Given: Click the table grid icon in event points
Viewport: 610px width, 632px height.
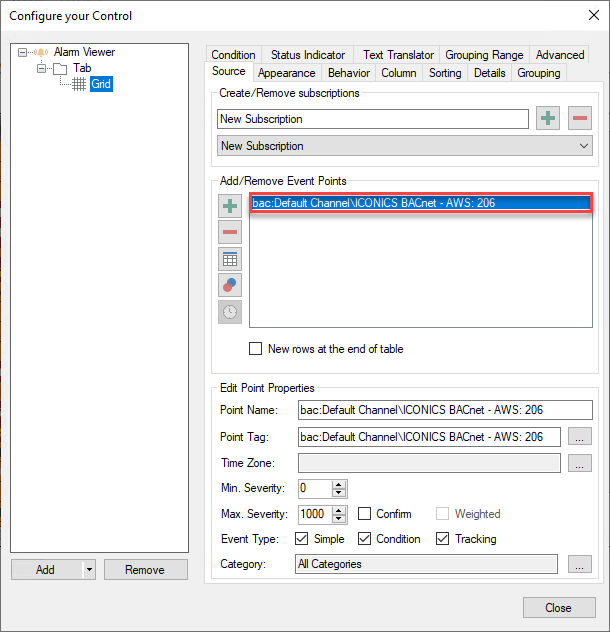Looking at the screenshot, I should click(x=230, y=259).
